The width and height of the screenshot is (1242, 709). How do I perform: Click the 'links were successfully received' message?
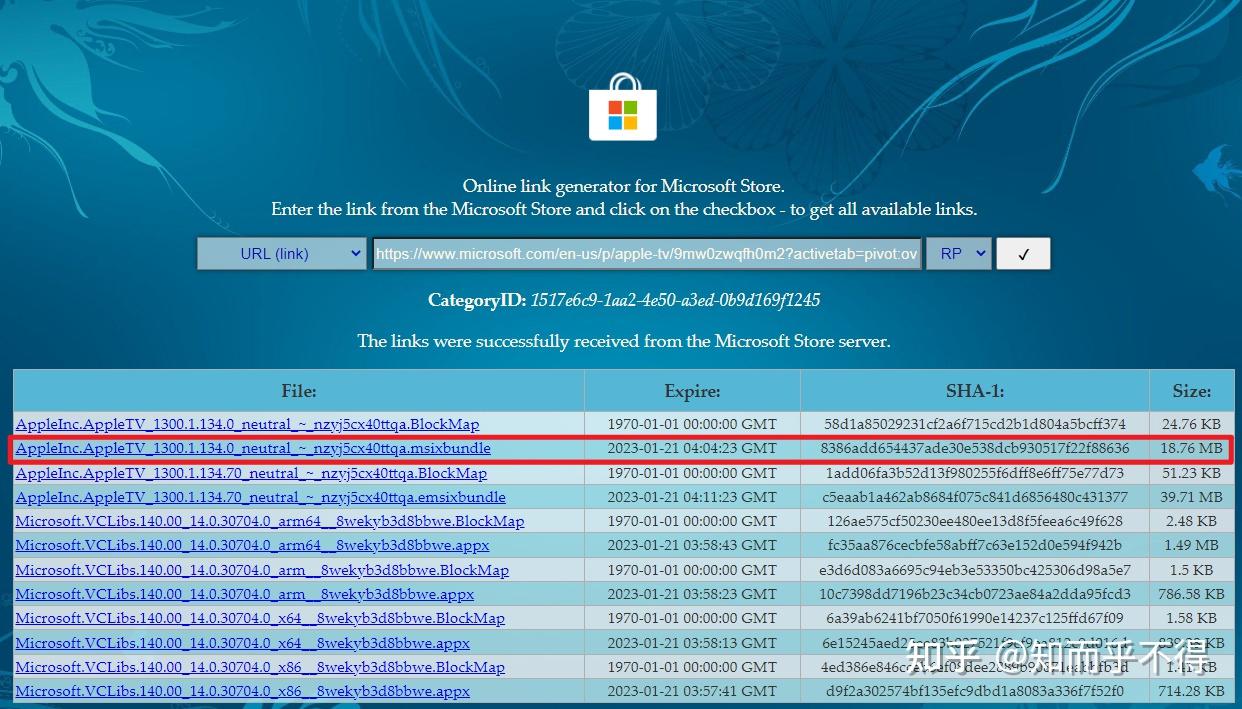pos(624,341)
